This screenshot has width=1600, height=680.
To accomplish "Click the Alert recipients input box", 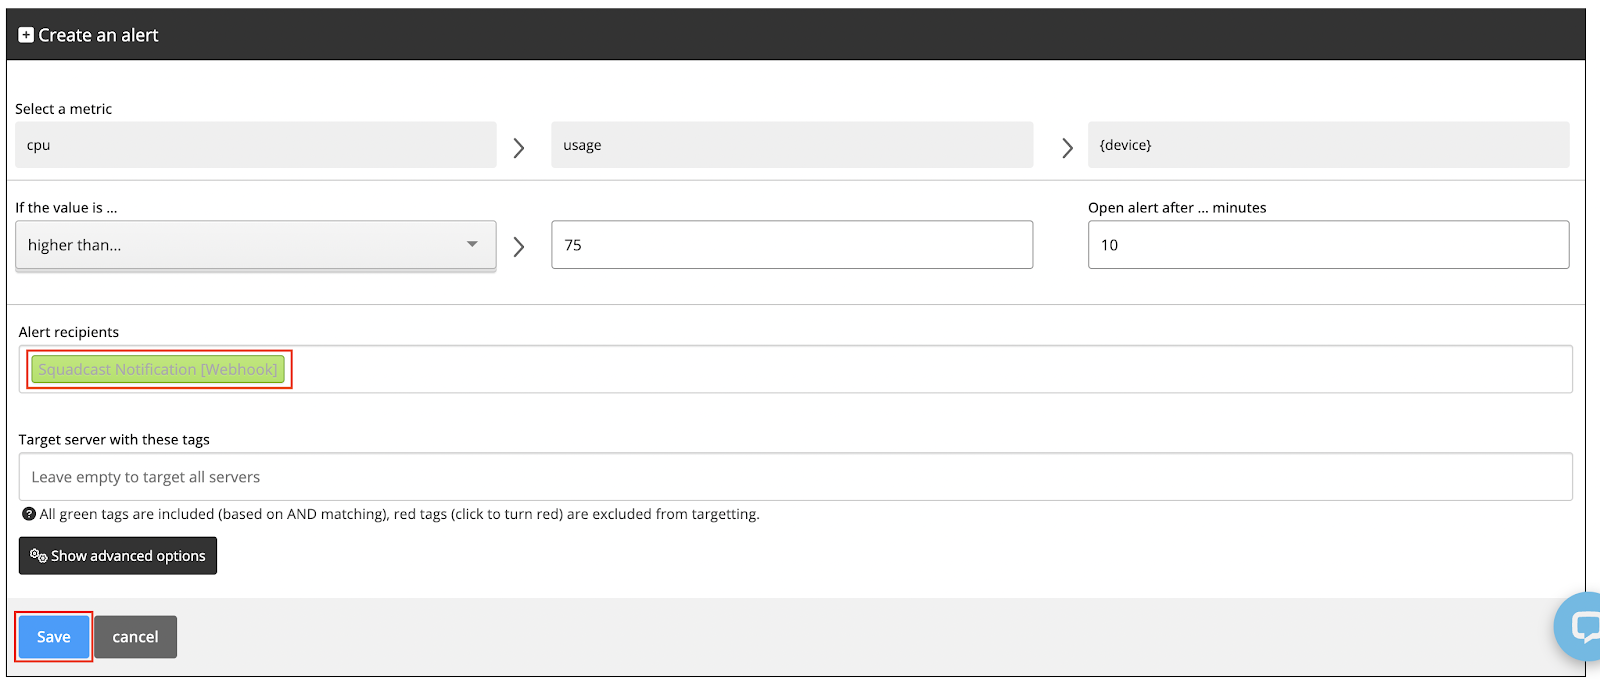I will click(x=900, y=370).
